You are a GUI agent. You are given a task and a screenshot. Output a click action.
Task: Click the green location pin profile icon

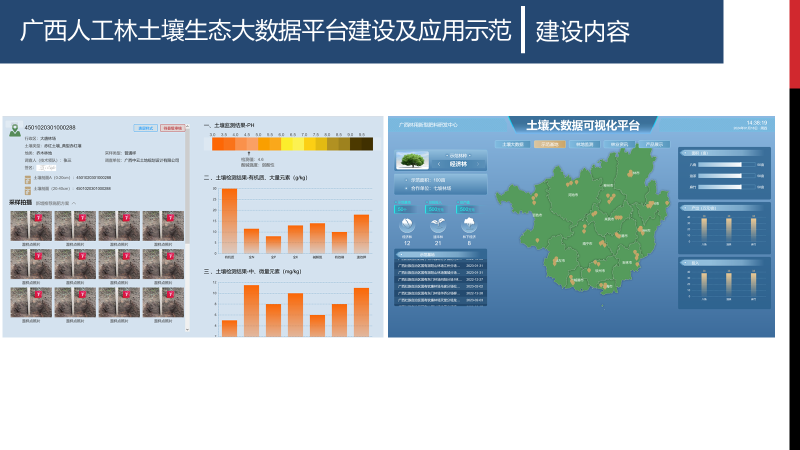click(x=16, y=131)
